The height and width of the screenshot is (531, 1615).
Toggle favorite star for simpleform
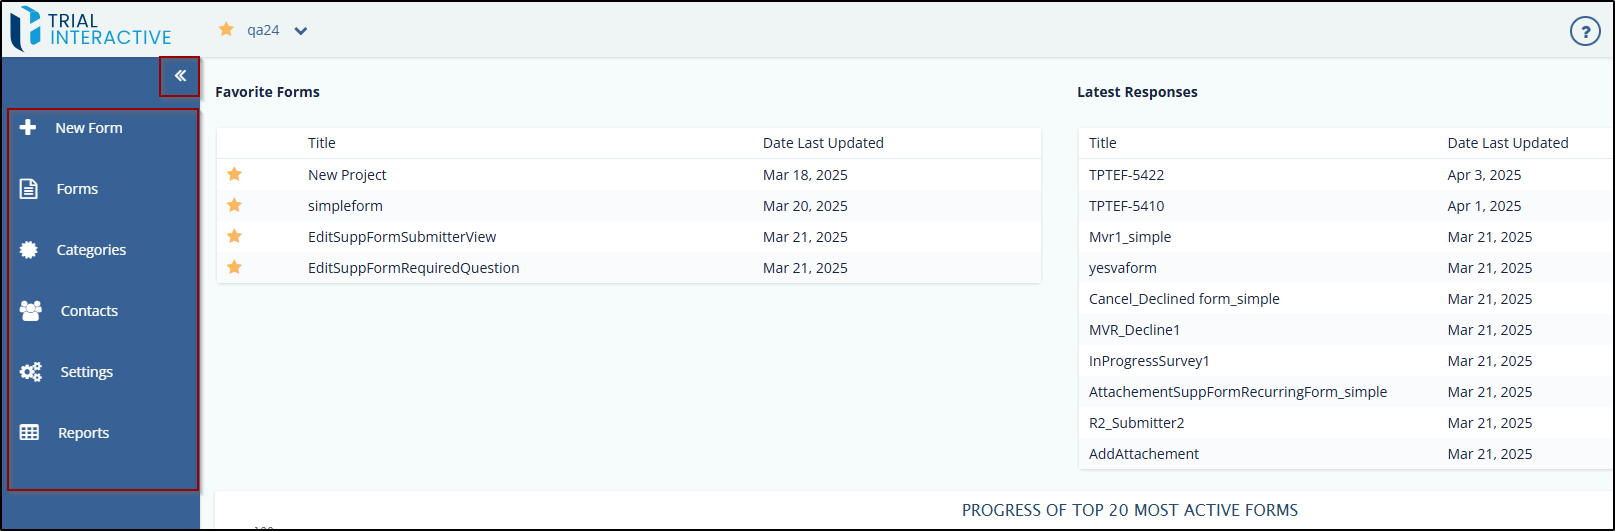click(234, 205)
